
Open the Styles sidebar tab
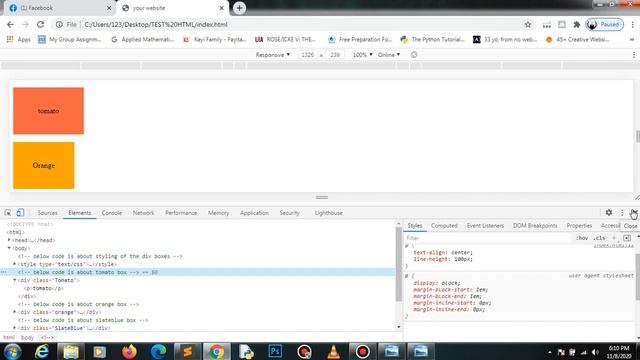click(415, 226)
